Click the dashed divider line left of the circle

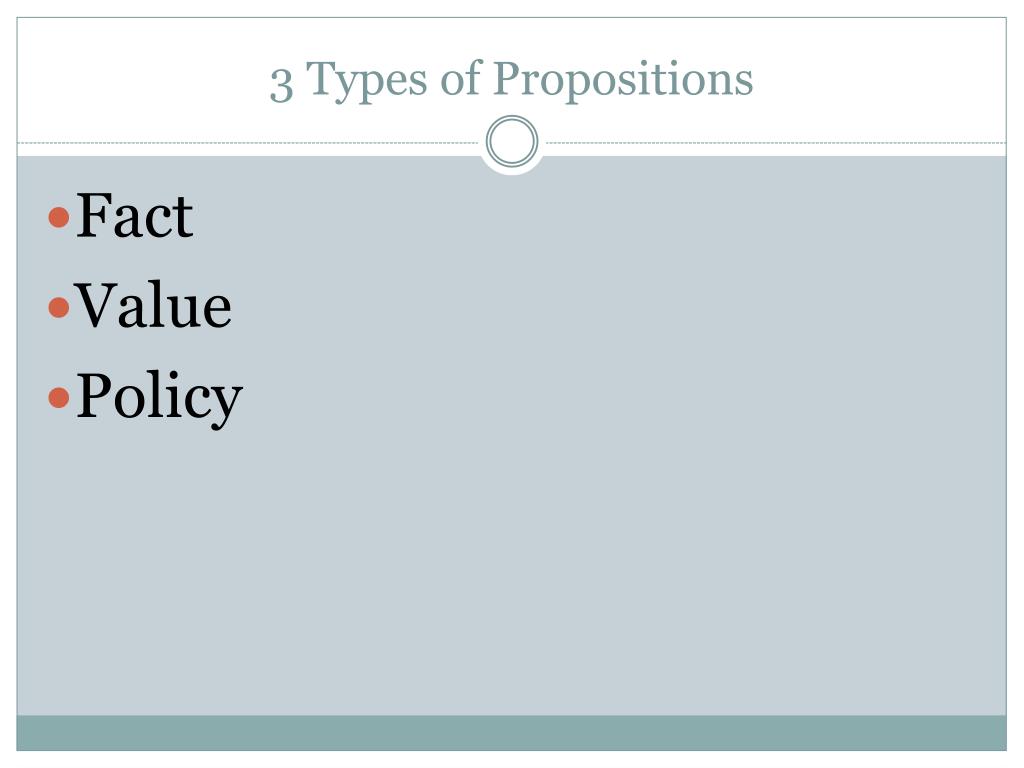point(248,142)
